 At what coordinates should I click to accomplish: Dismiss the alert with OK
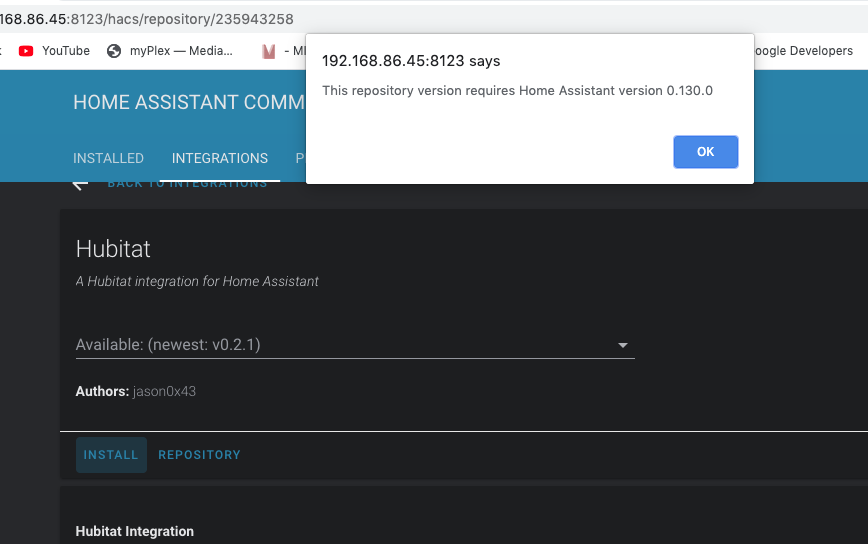pyautogui.click(x=705, y=152)
